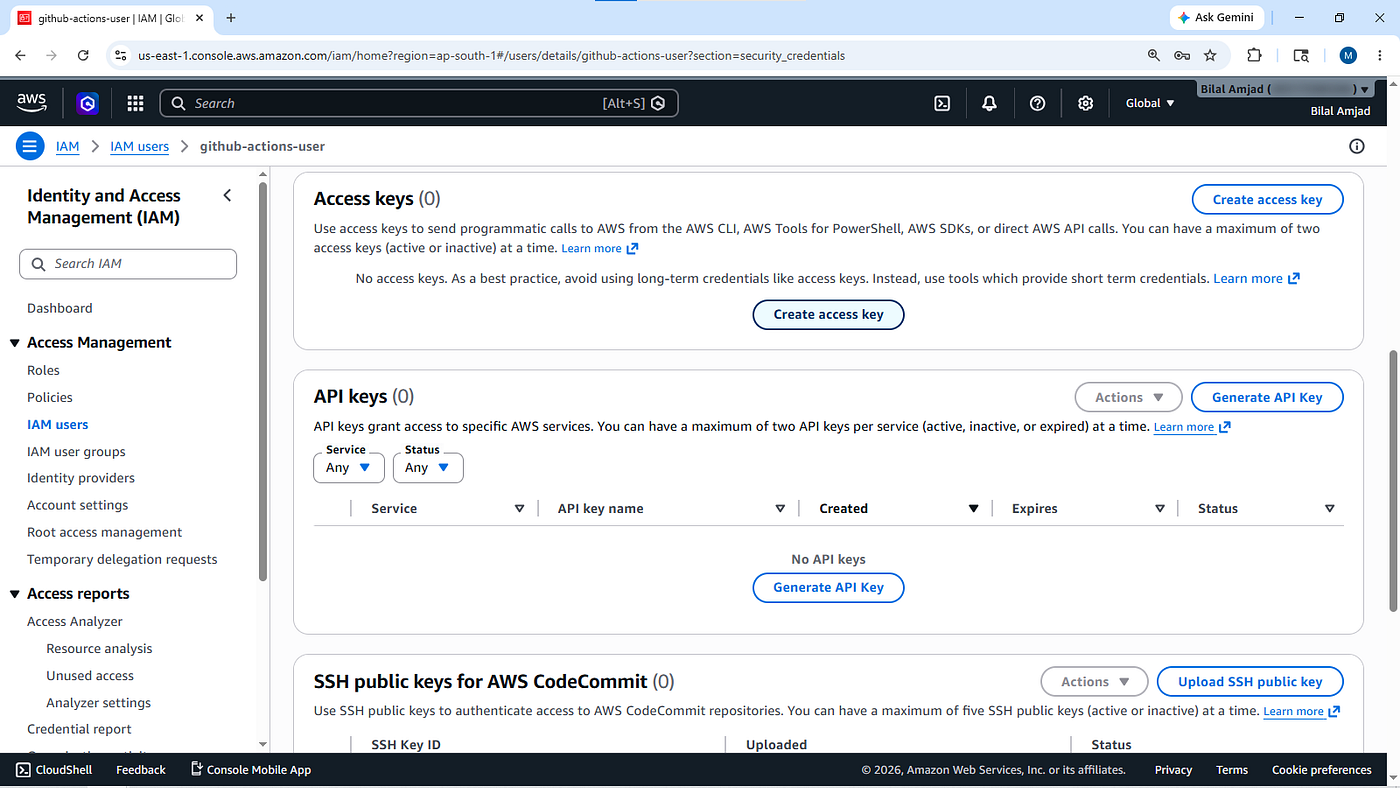Click Create access key in the Access keys header
The width and height of the screenshot is (1400, 788).
pos(1267,199)
